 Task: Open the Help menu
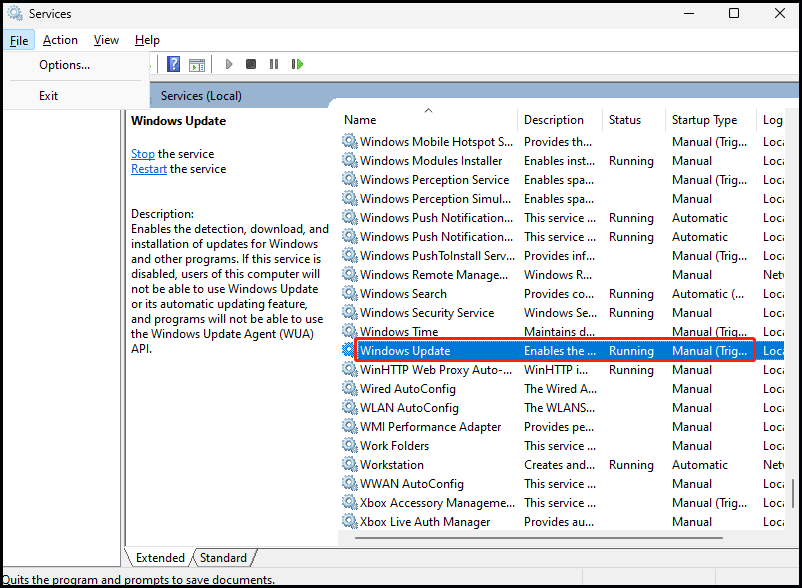147,40
